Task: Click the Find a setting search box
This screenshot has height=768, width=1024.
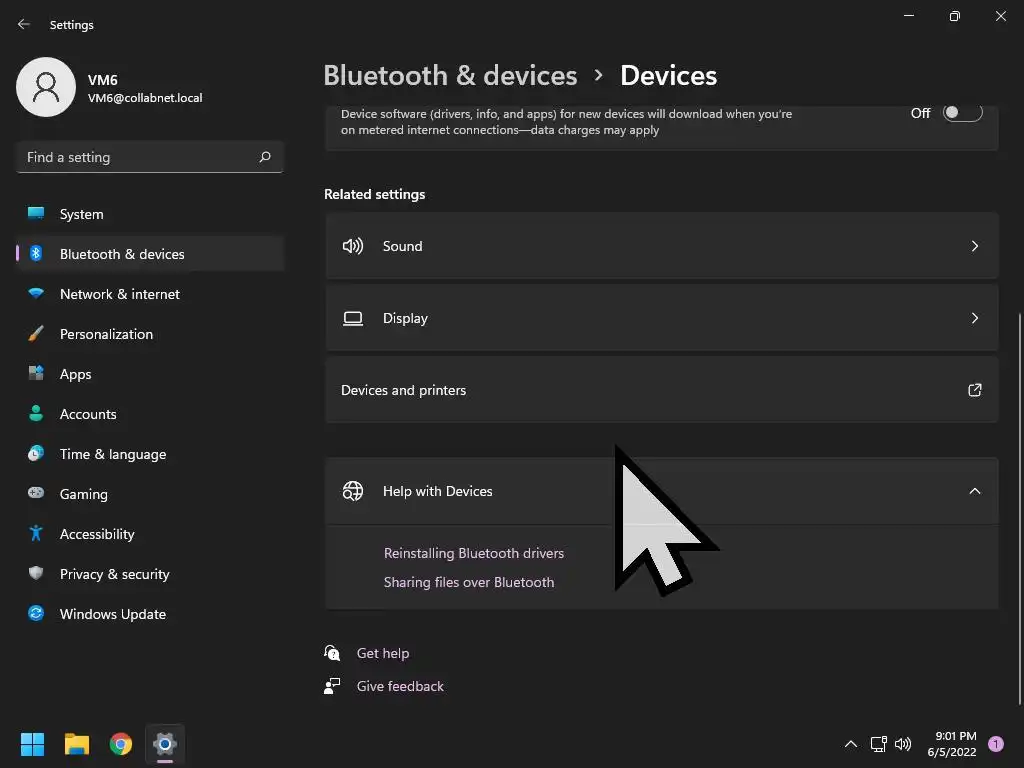Action: pos(140,157)
